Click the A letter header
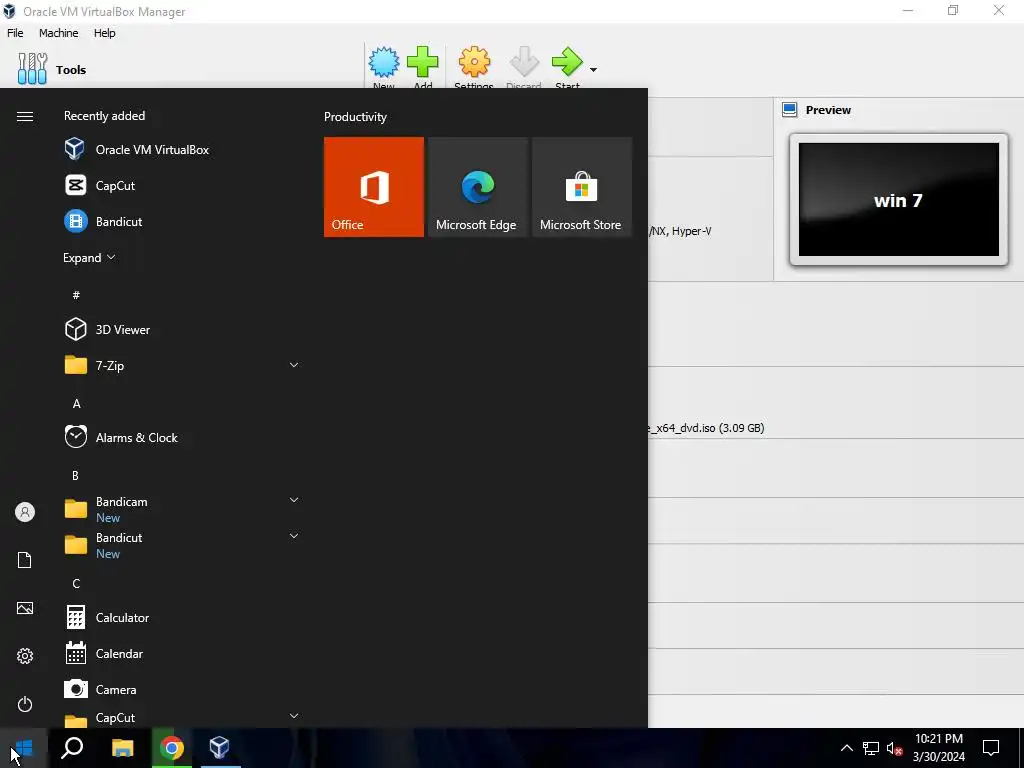The height and width of the screenshot is (768, 1024). point(76,404)
